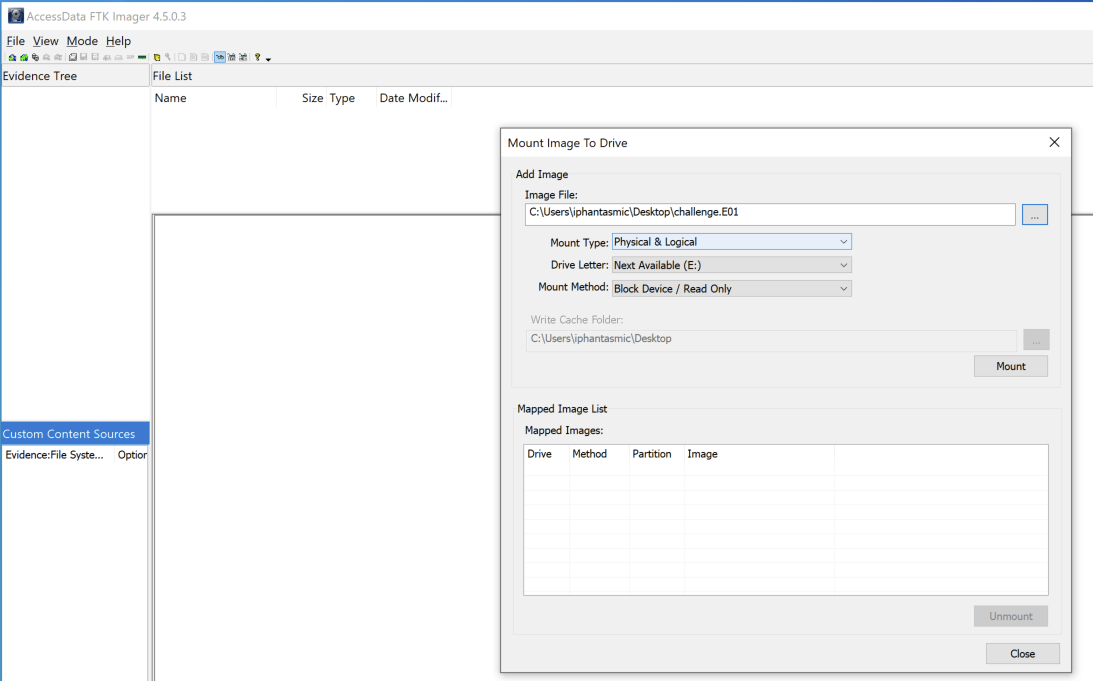
Task: Open the Mode menu
Action: (x=82, y=41)
